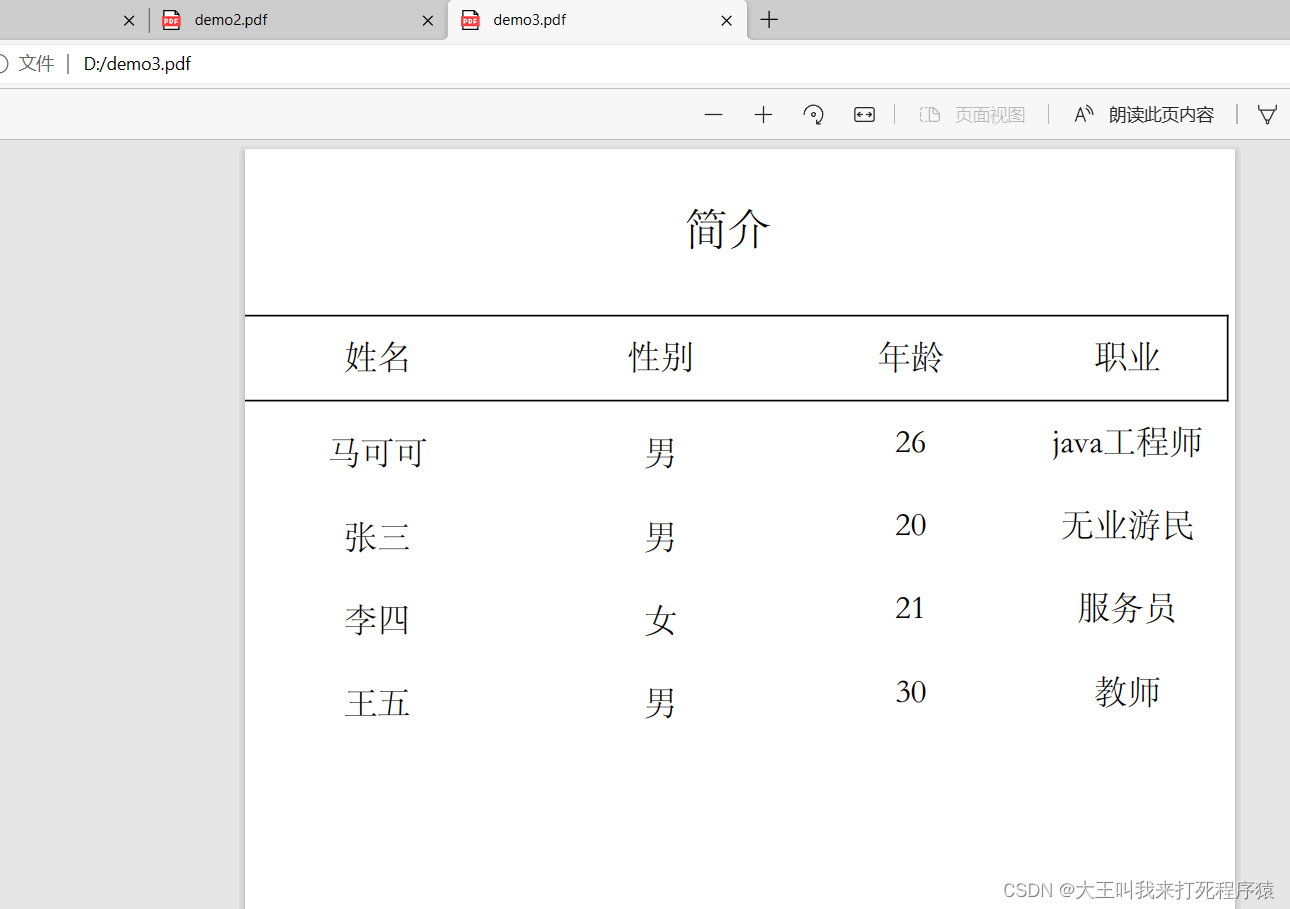1290x909 pixels.
Task: Click the address bar showing D:/demo3.pdf
Action: coord(137,64)
